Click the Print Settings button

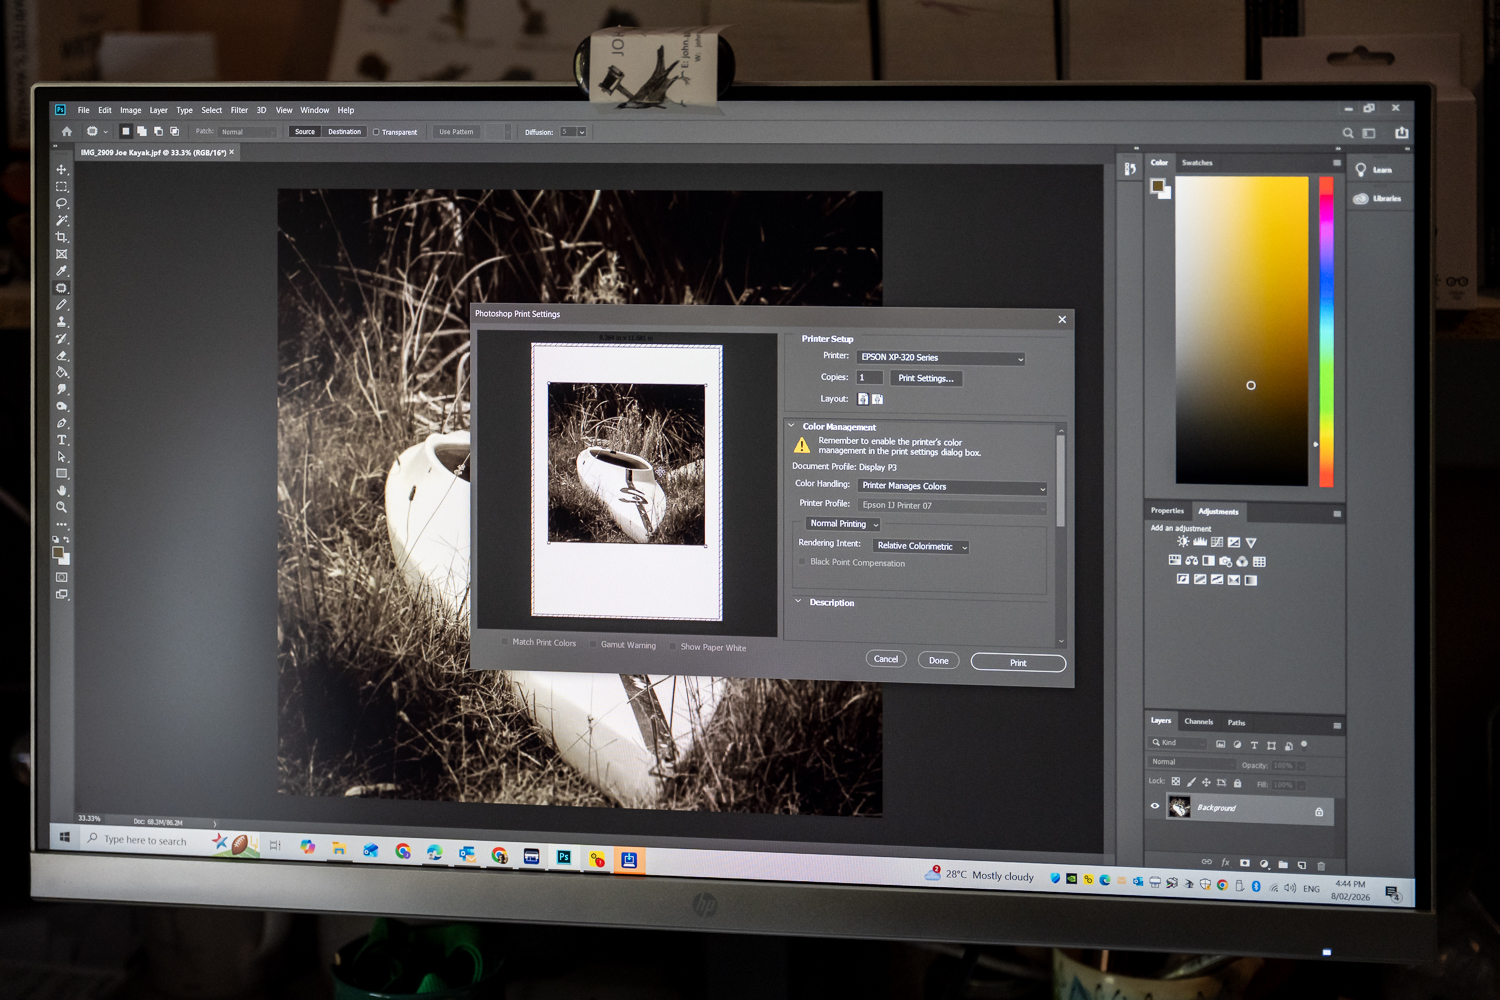[x=925, y=378]
